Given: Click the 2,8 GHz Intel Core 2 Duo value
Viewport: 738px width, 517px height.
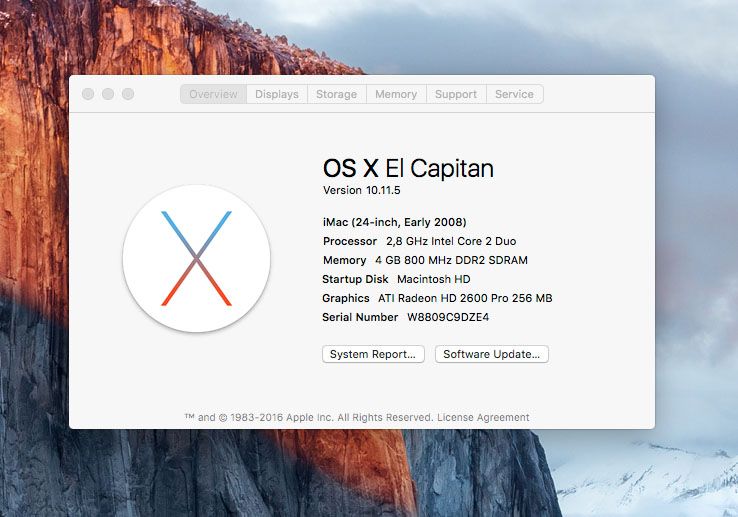Looking at the screenshot, I should pos(451,241).
